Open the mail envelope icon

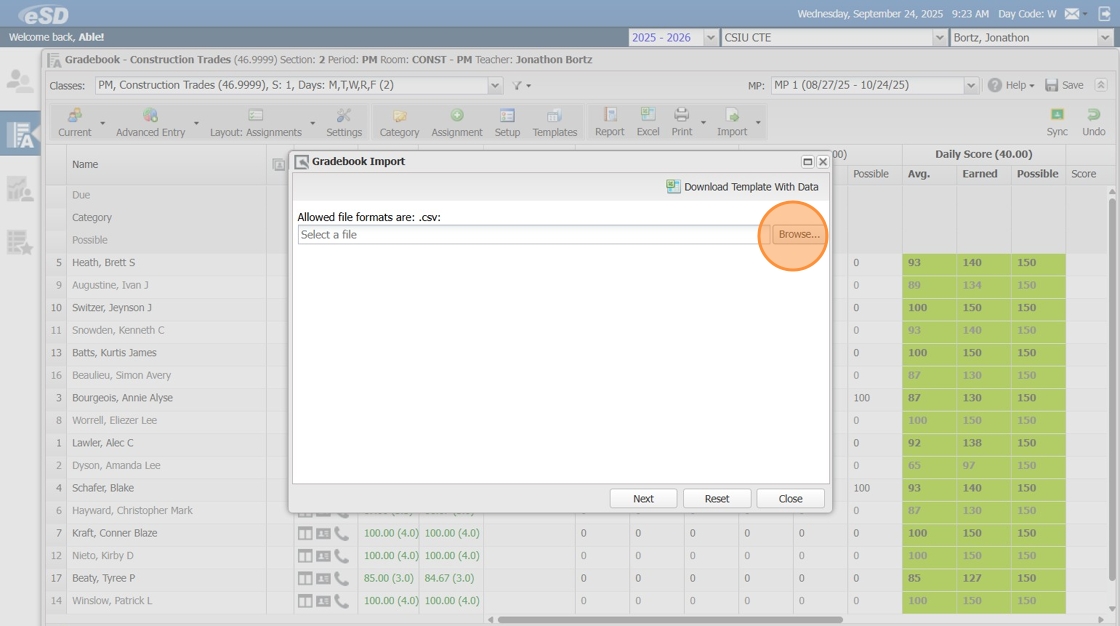1071,13
